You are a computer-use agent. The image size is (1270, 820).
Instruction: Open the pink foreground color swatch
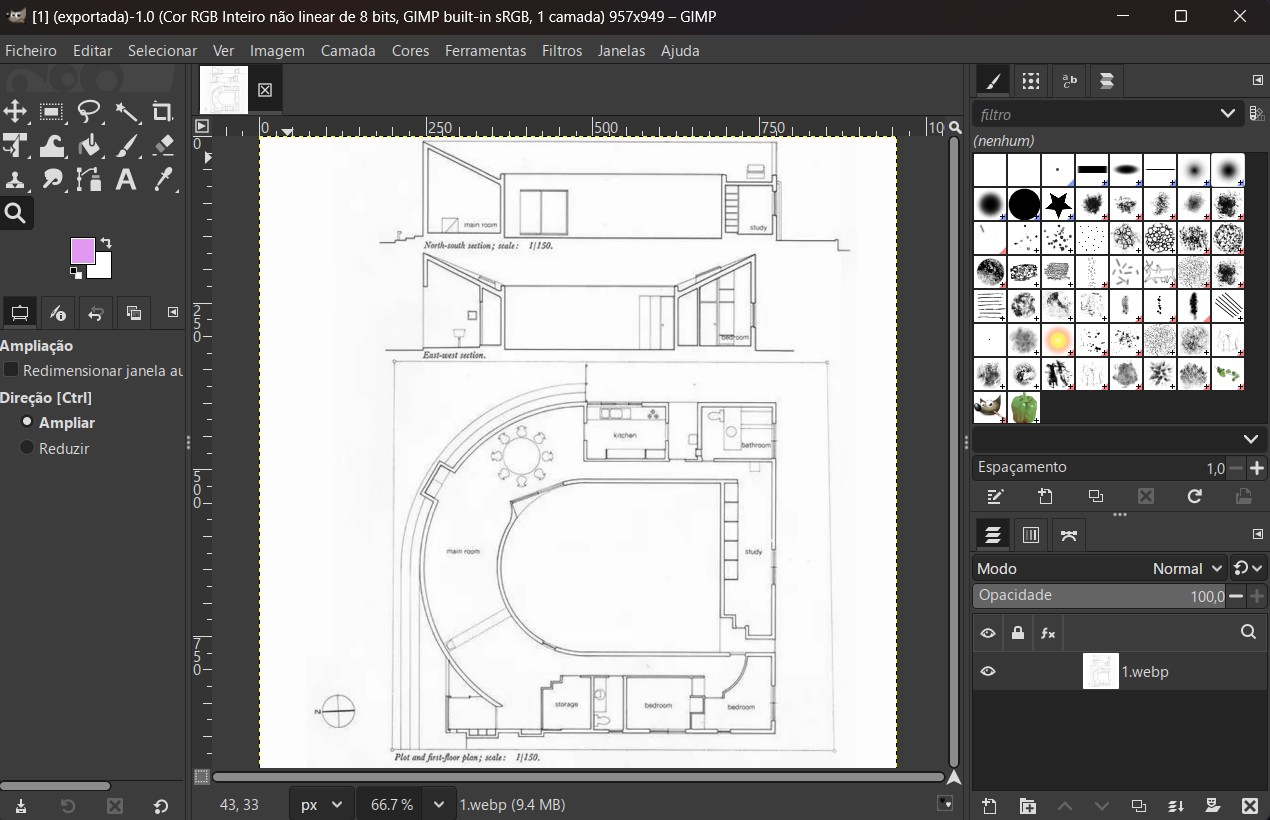pyautogui.click(x=82, y=251)
